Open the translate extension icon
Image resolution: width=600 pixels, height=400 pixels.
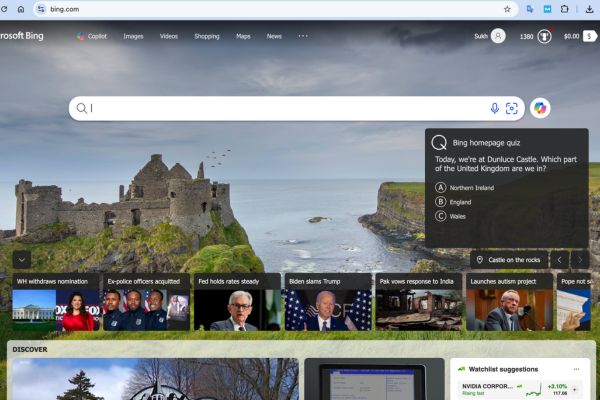(530, 9)
